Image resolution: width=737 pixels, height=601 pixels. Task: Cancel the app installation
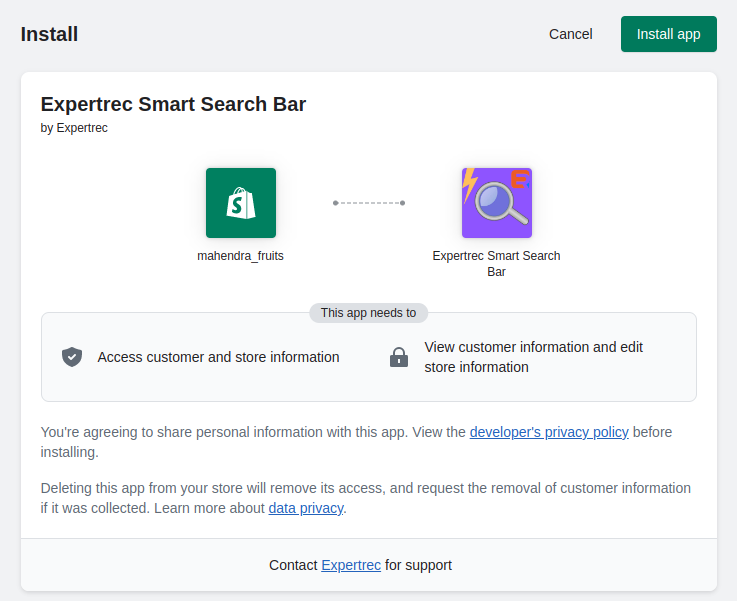tap(570, 34)
